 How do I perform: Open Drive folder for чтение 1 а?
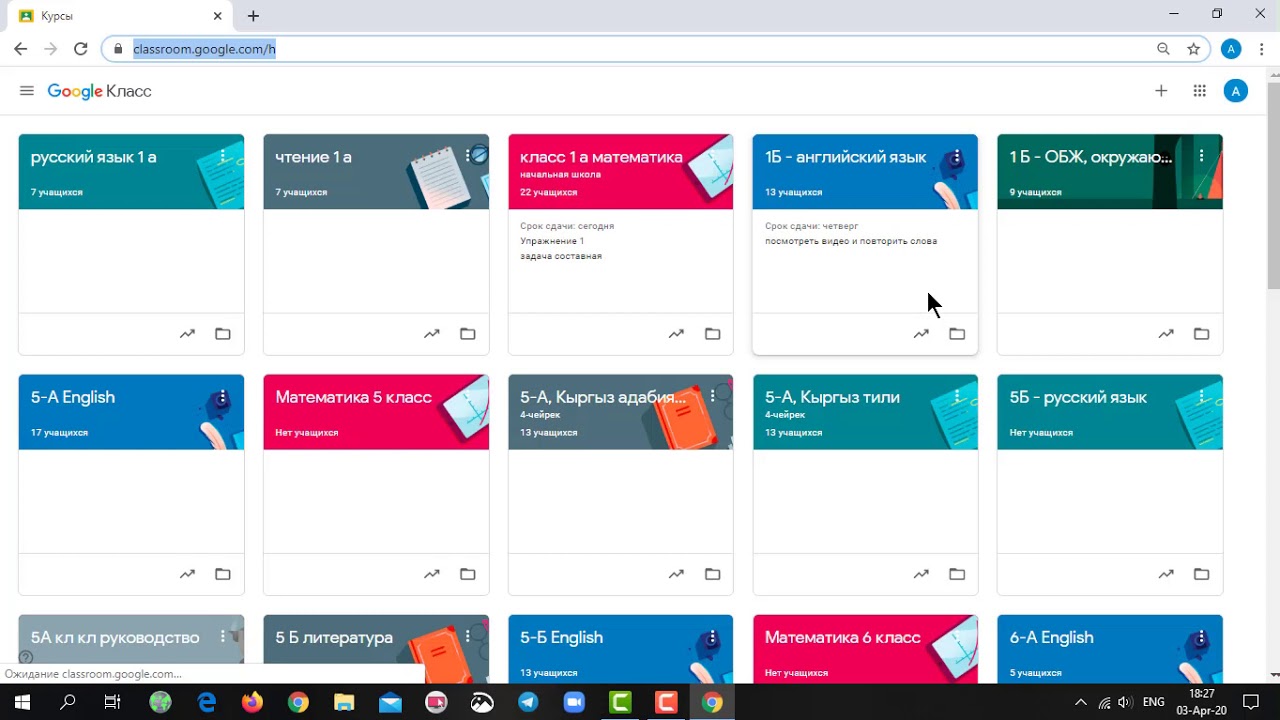point(467,334)
